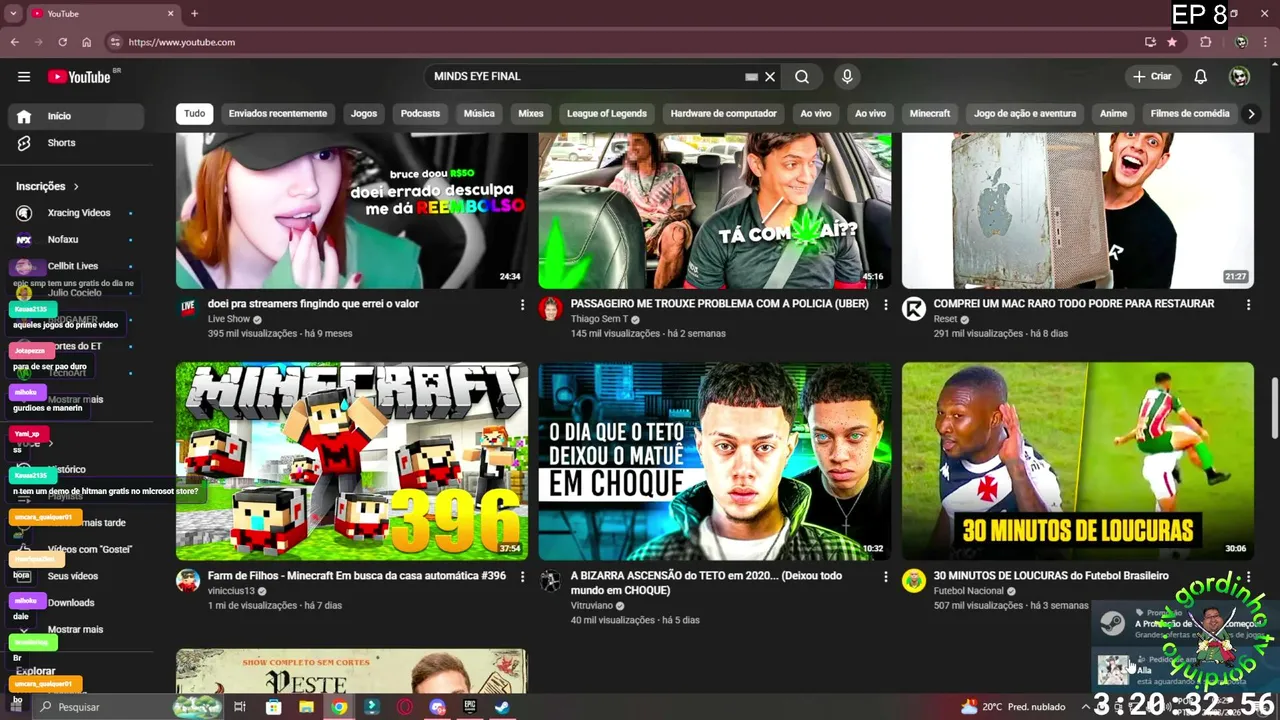Open a new browser tab
1280x720 pixels.
pyautogui.click(x=194, y=14)
